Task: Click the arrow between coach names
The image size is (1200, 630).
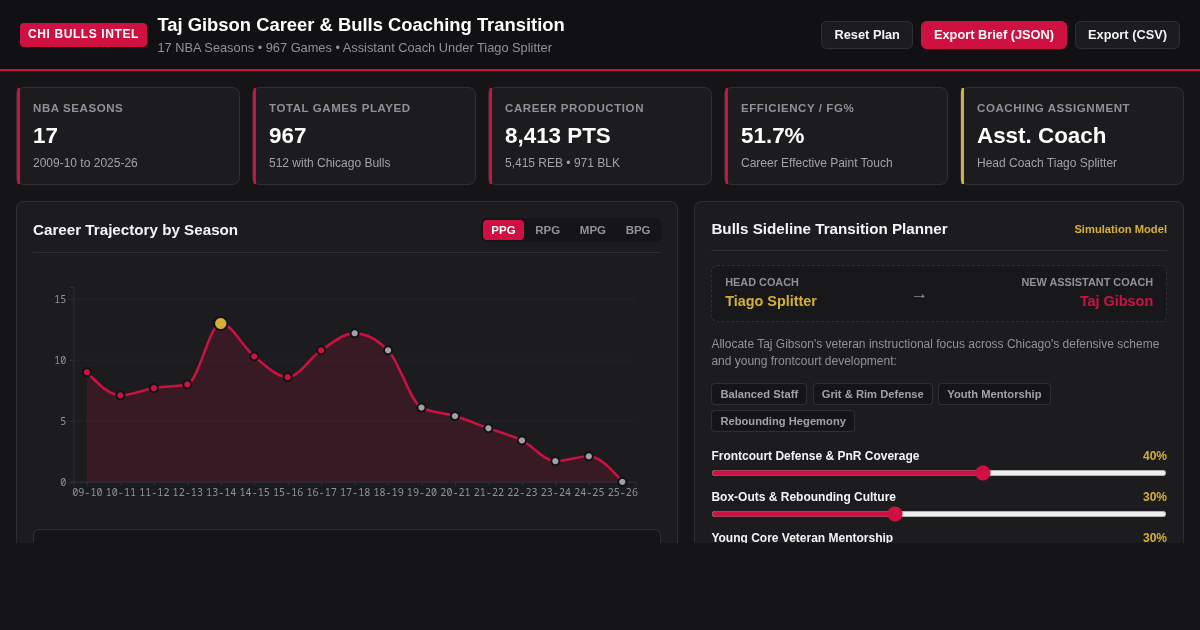Action: click(919, 296)
